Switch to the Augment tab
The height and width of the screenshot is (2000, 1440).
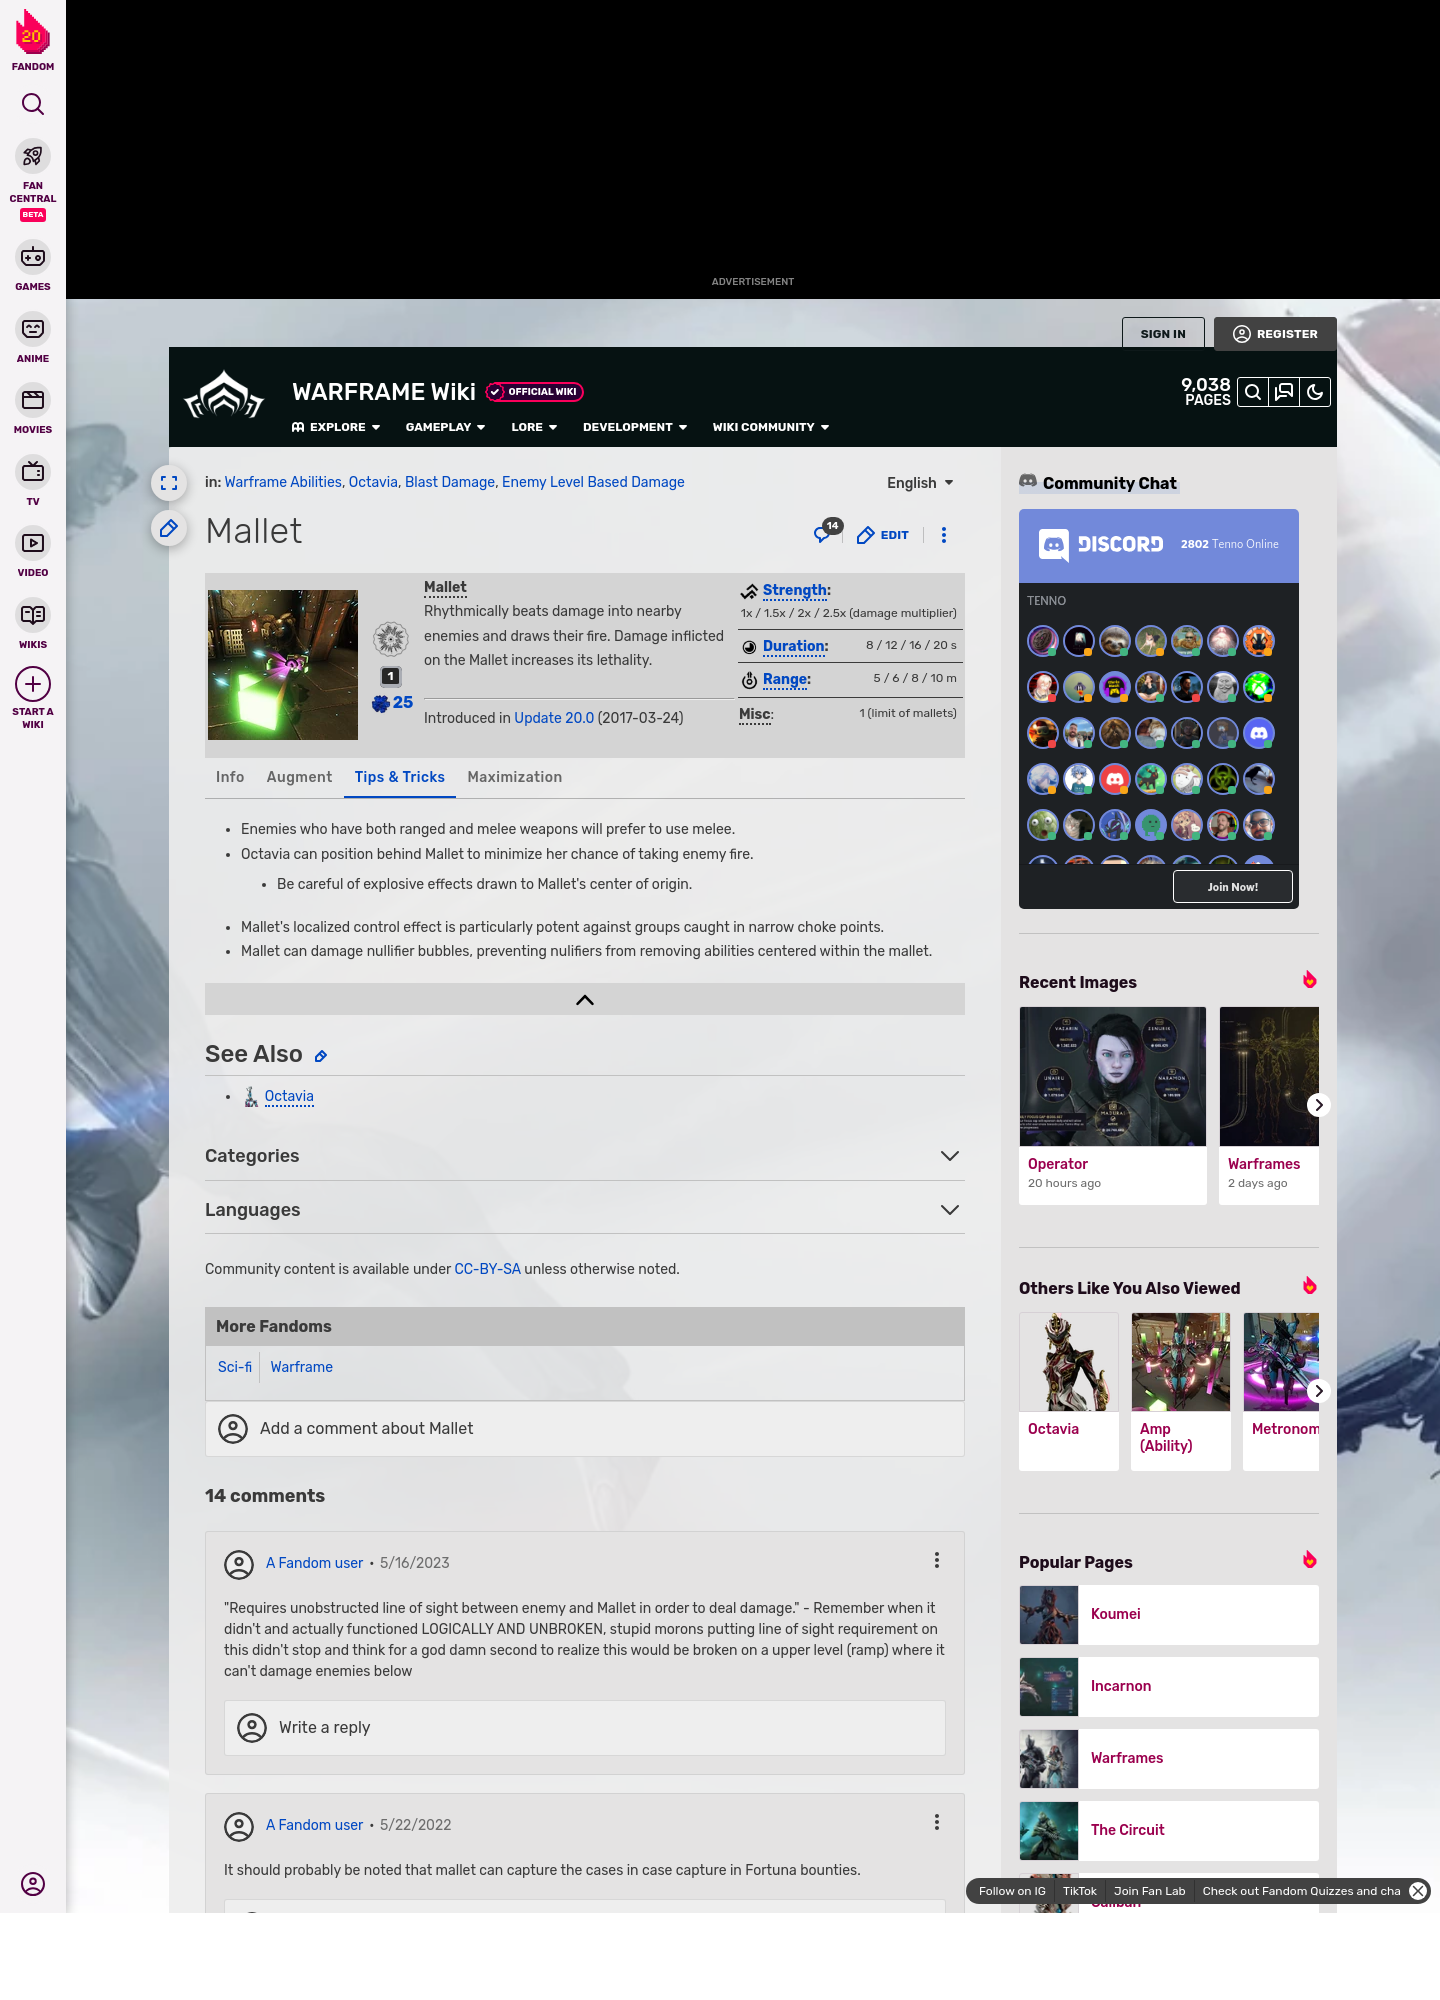click(x=299, y=777)
